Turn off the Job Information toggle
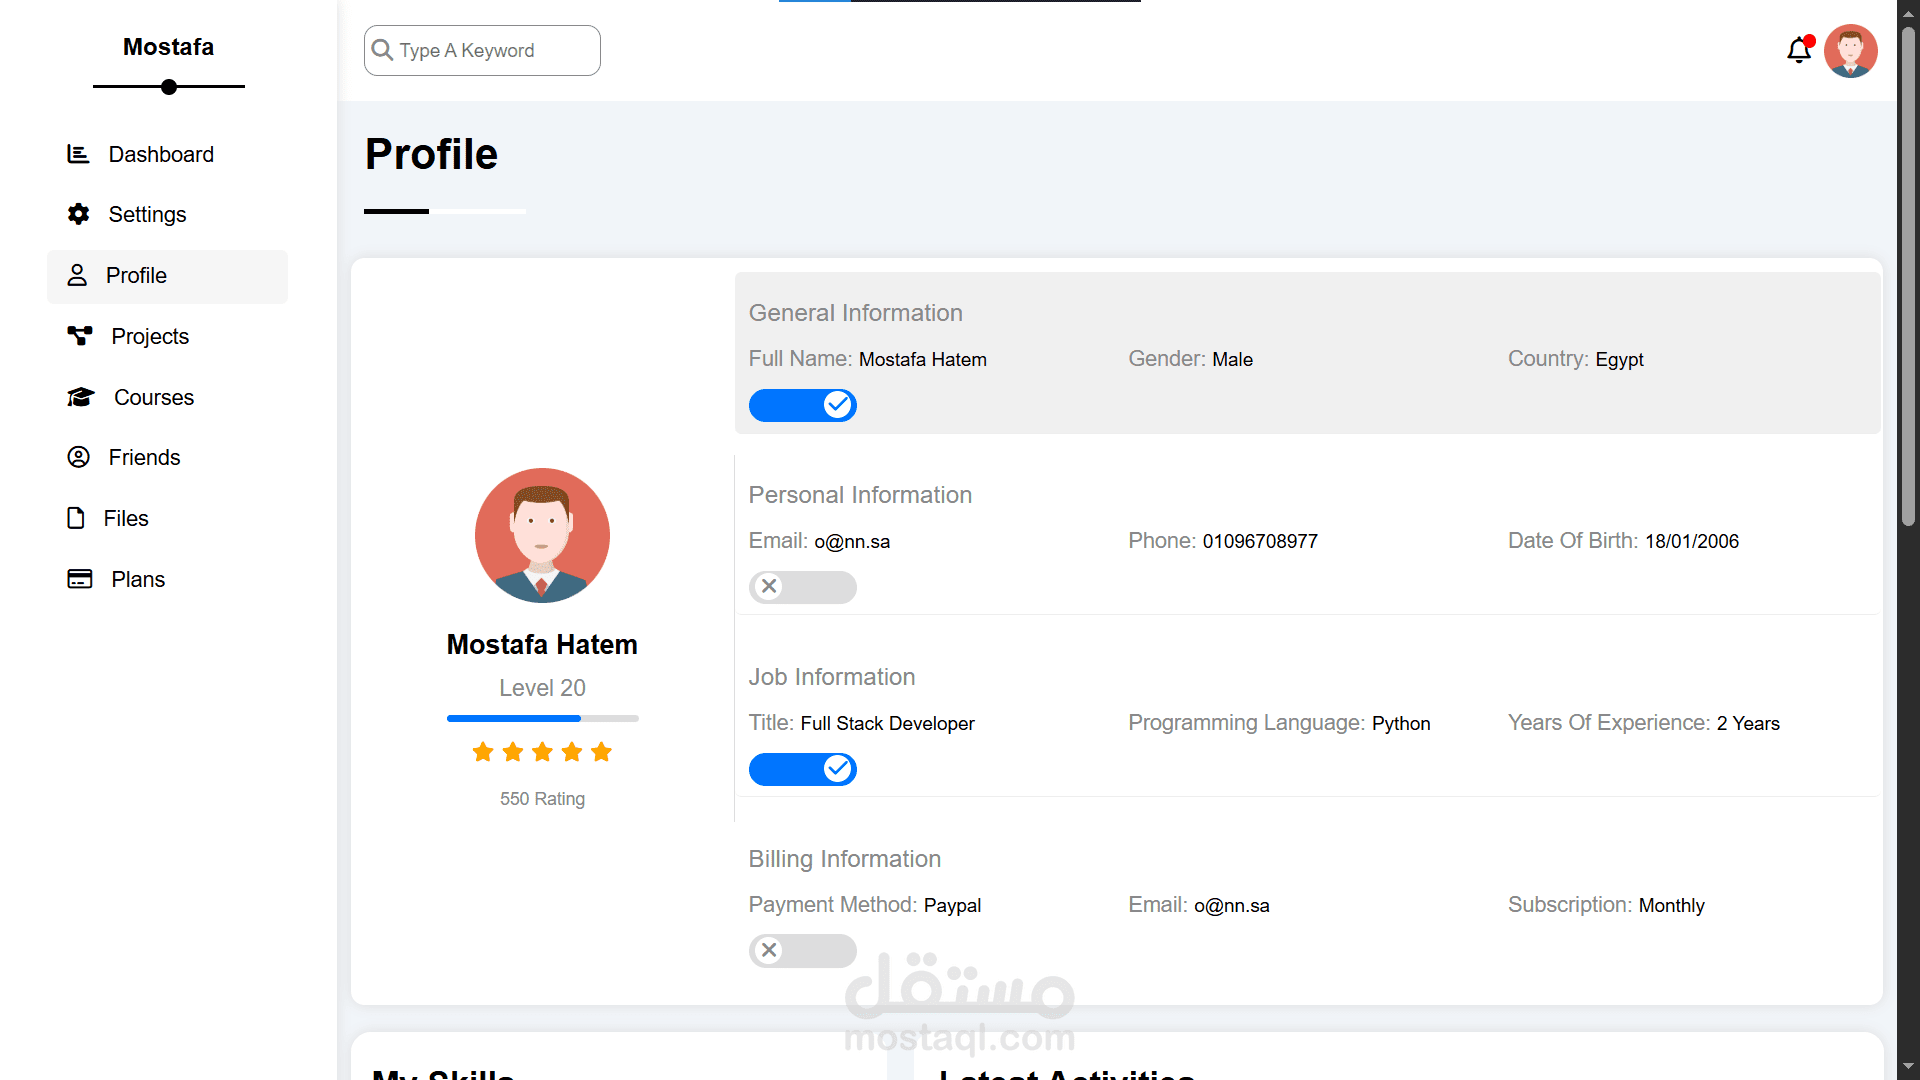 tap(802, 769)
